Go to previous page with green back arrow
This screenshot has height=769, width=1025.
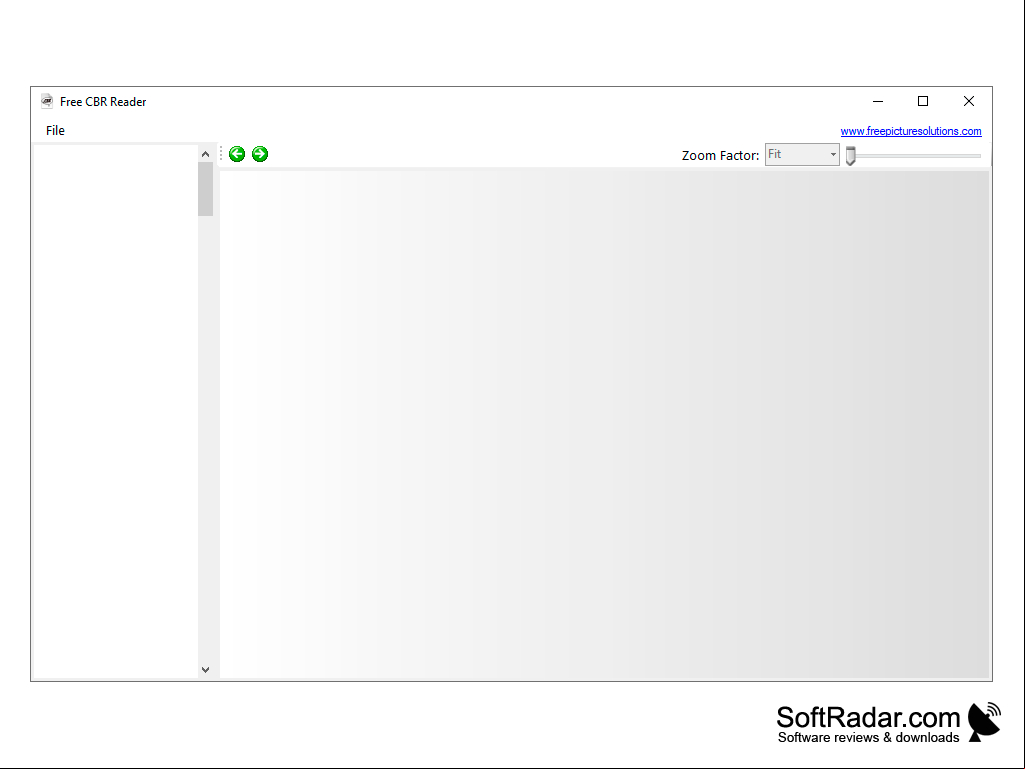pyautogui.click(x=237, y=154)
